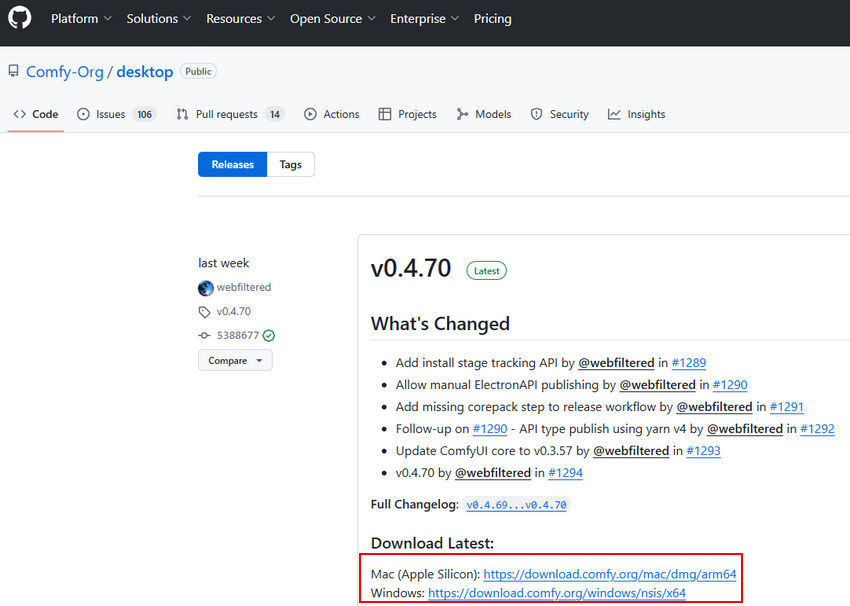Switch to the Tags view

click(291, 164)
